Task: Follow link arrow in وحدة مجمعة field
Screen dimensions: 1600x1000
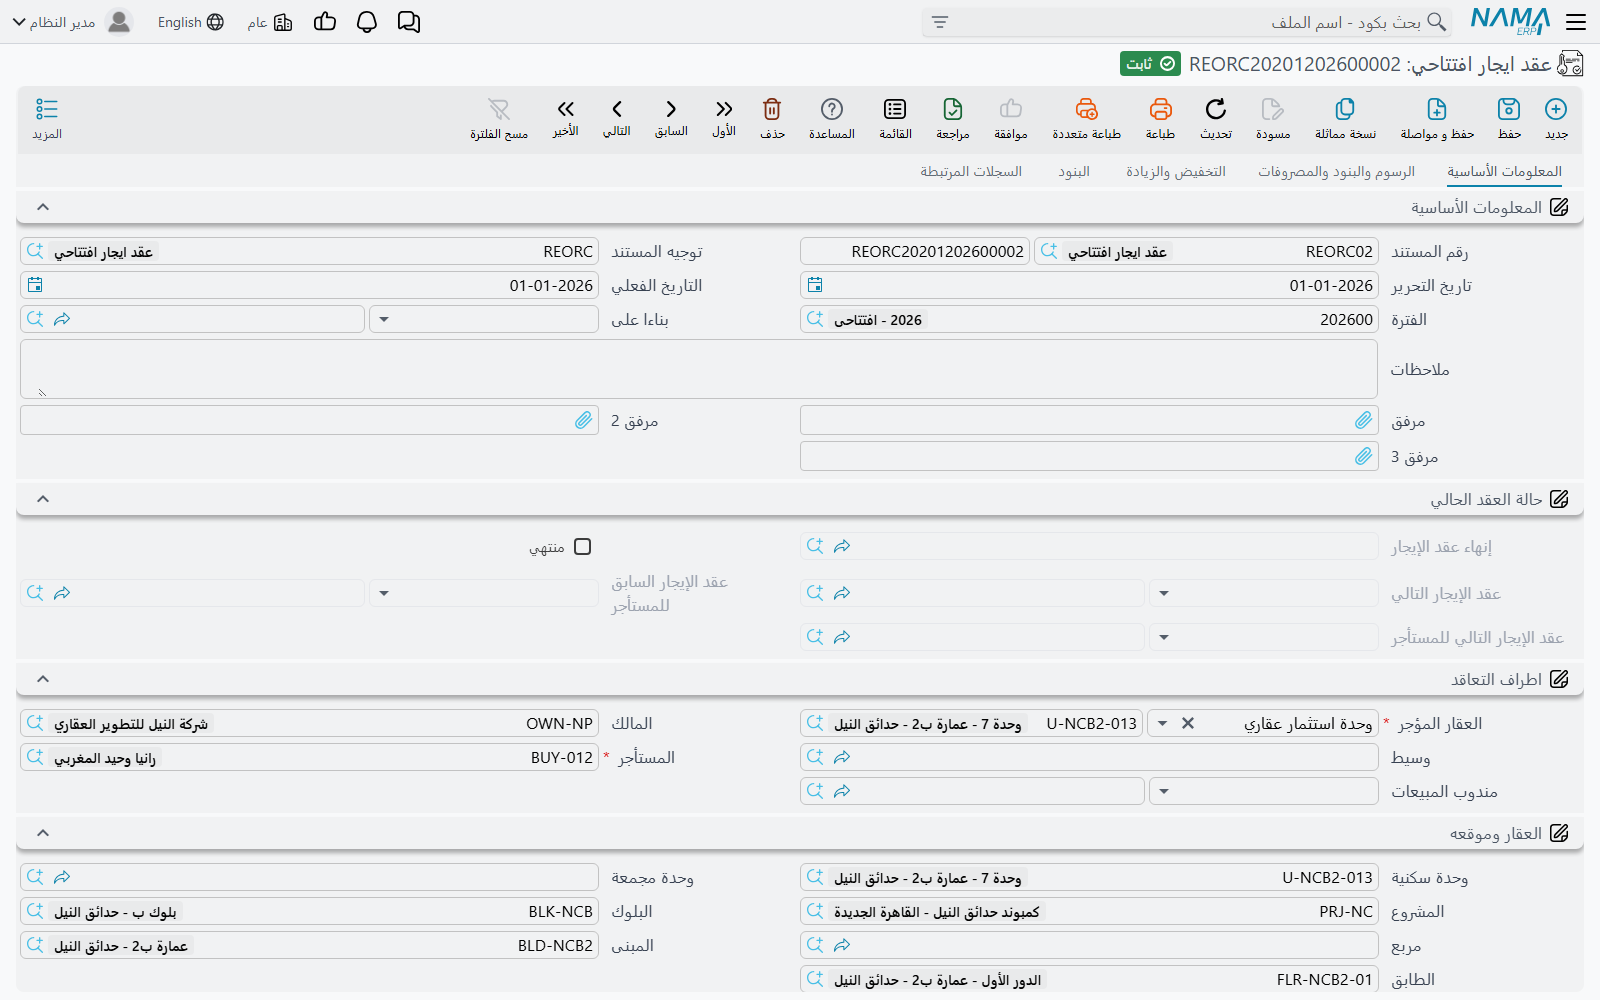Action: coord(62,877)
